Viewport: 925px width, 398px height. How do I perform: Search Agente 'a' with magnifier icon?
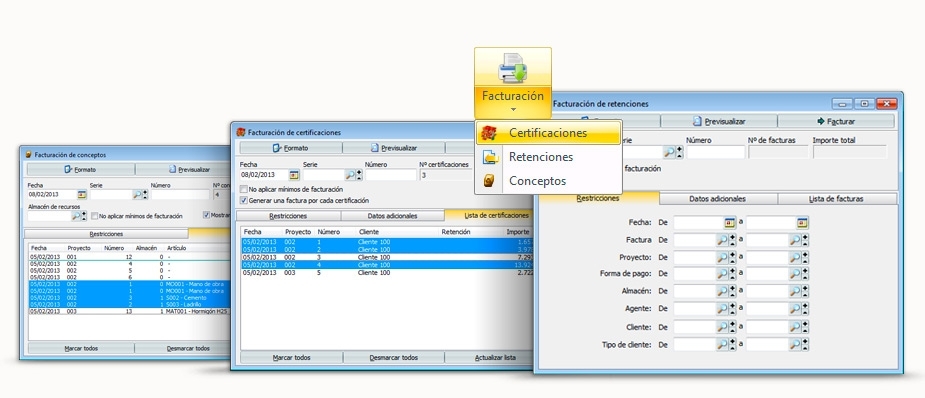(x=795, y=309)
